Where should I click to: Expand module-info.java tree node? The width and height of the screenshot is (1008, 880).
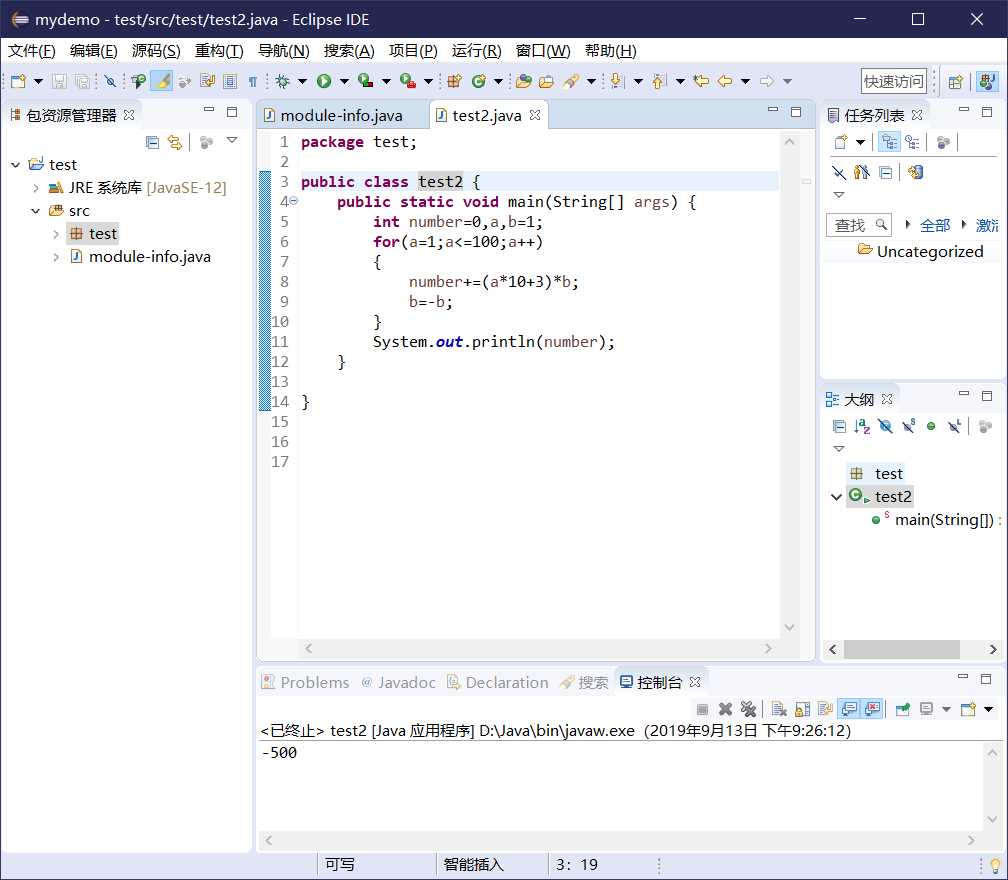(56, 257)
